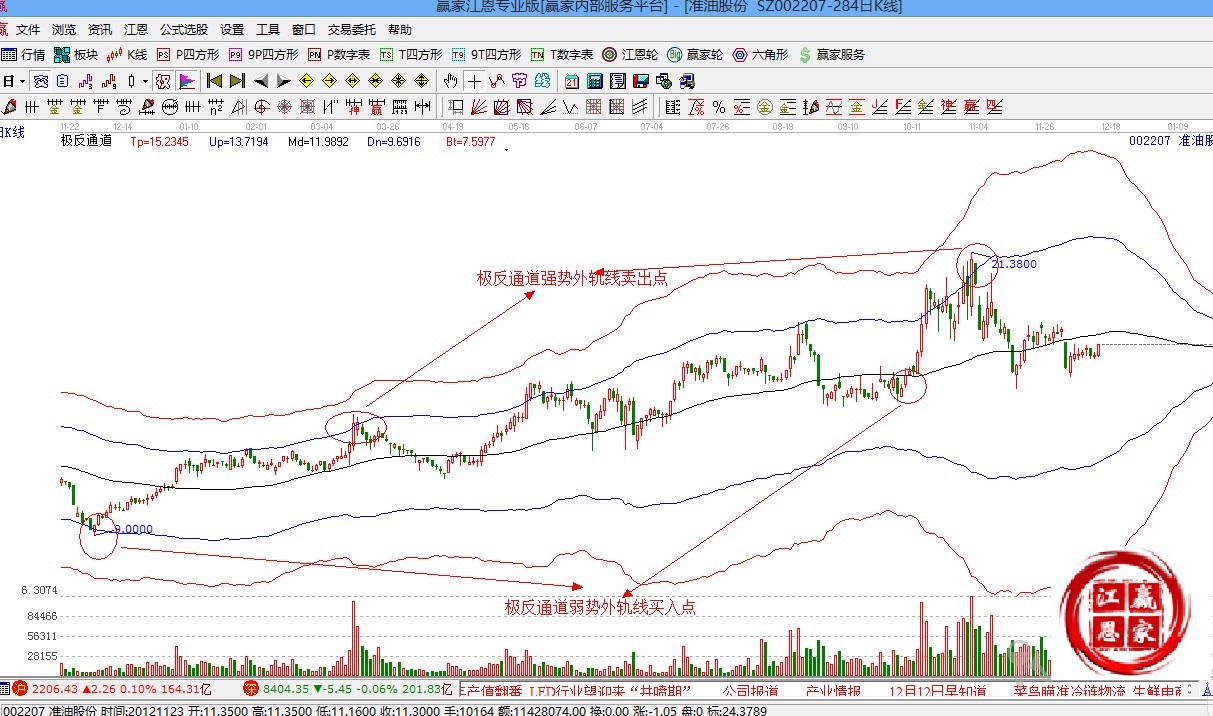The image size is (1213, 716).
Task: Open the 江恩 menu
Action: 135,30
